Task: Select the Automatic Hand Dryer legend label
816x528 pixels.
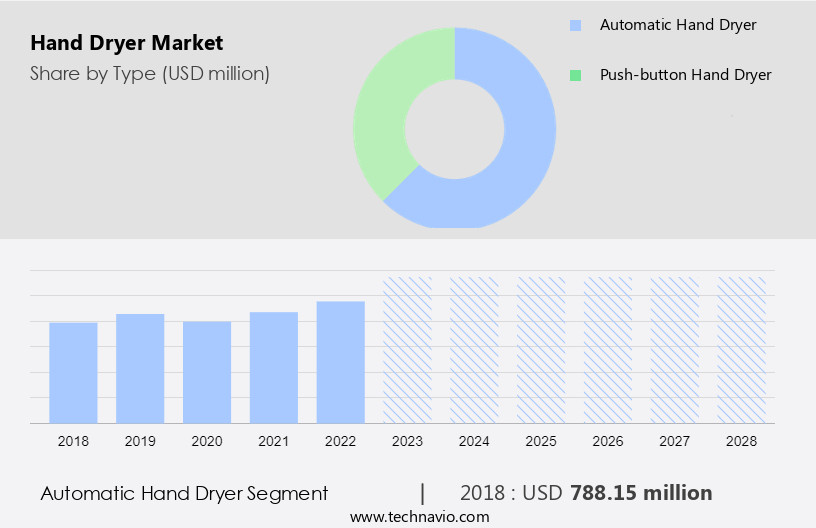Action: pos(677,25)
